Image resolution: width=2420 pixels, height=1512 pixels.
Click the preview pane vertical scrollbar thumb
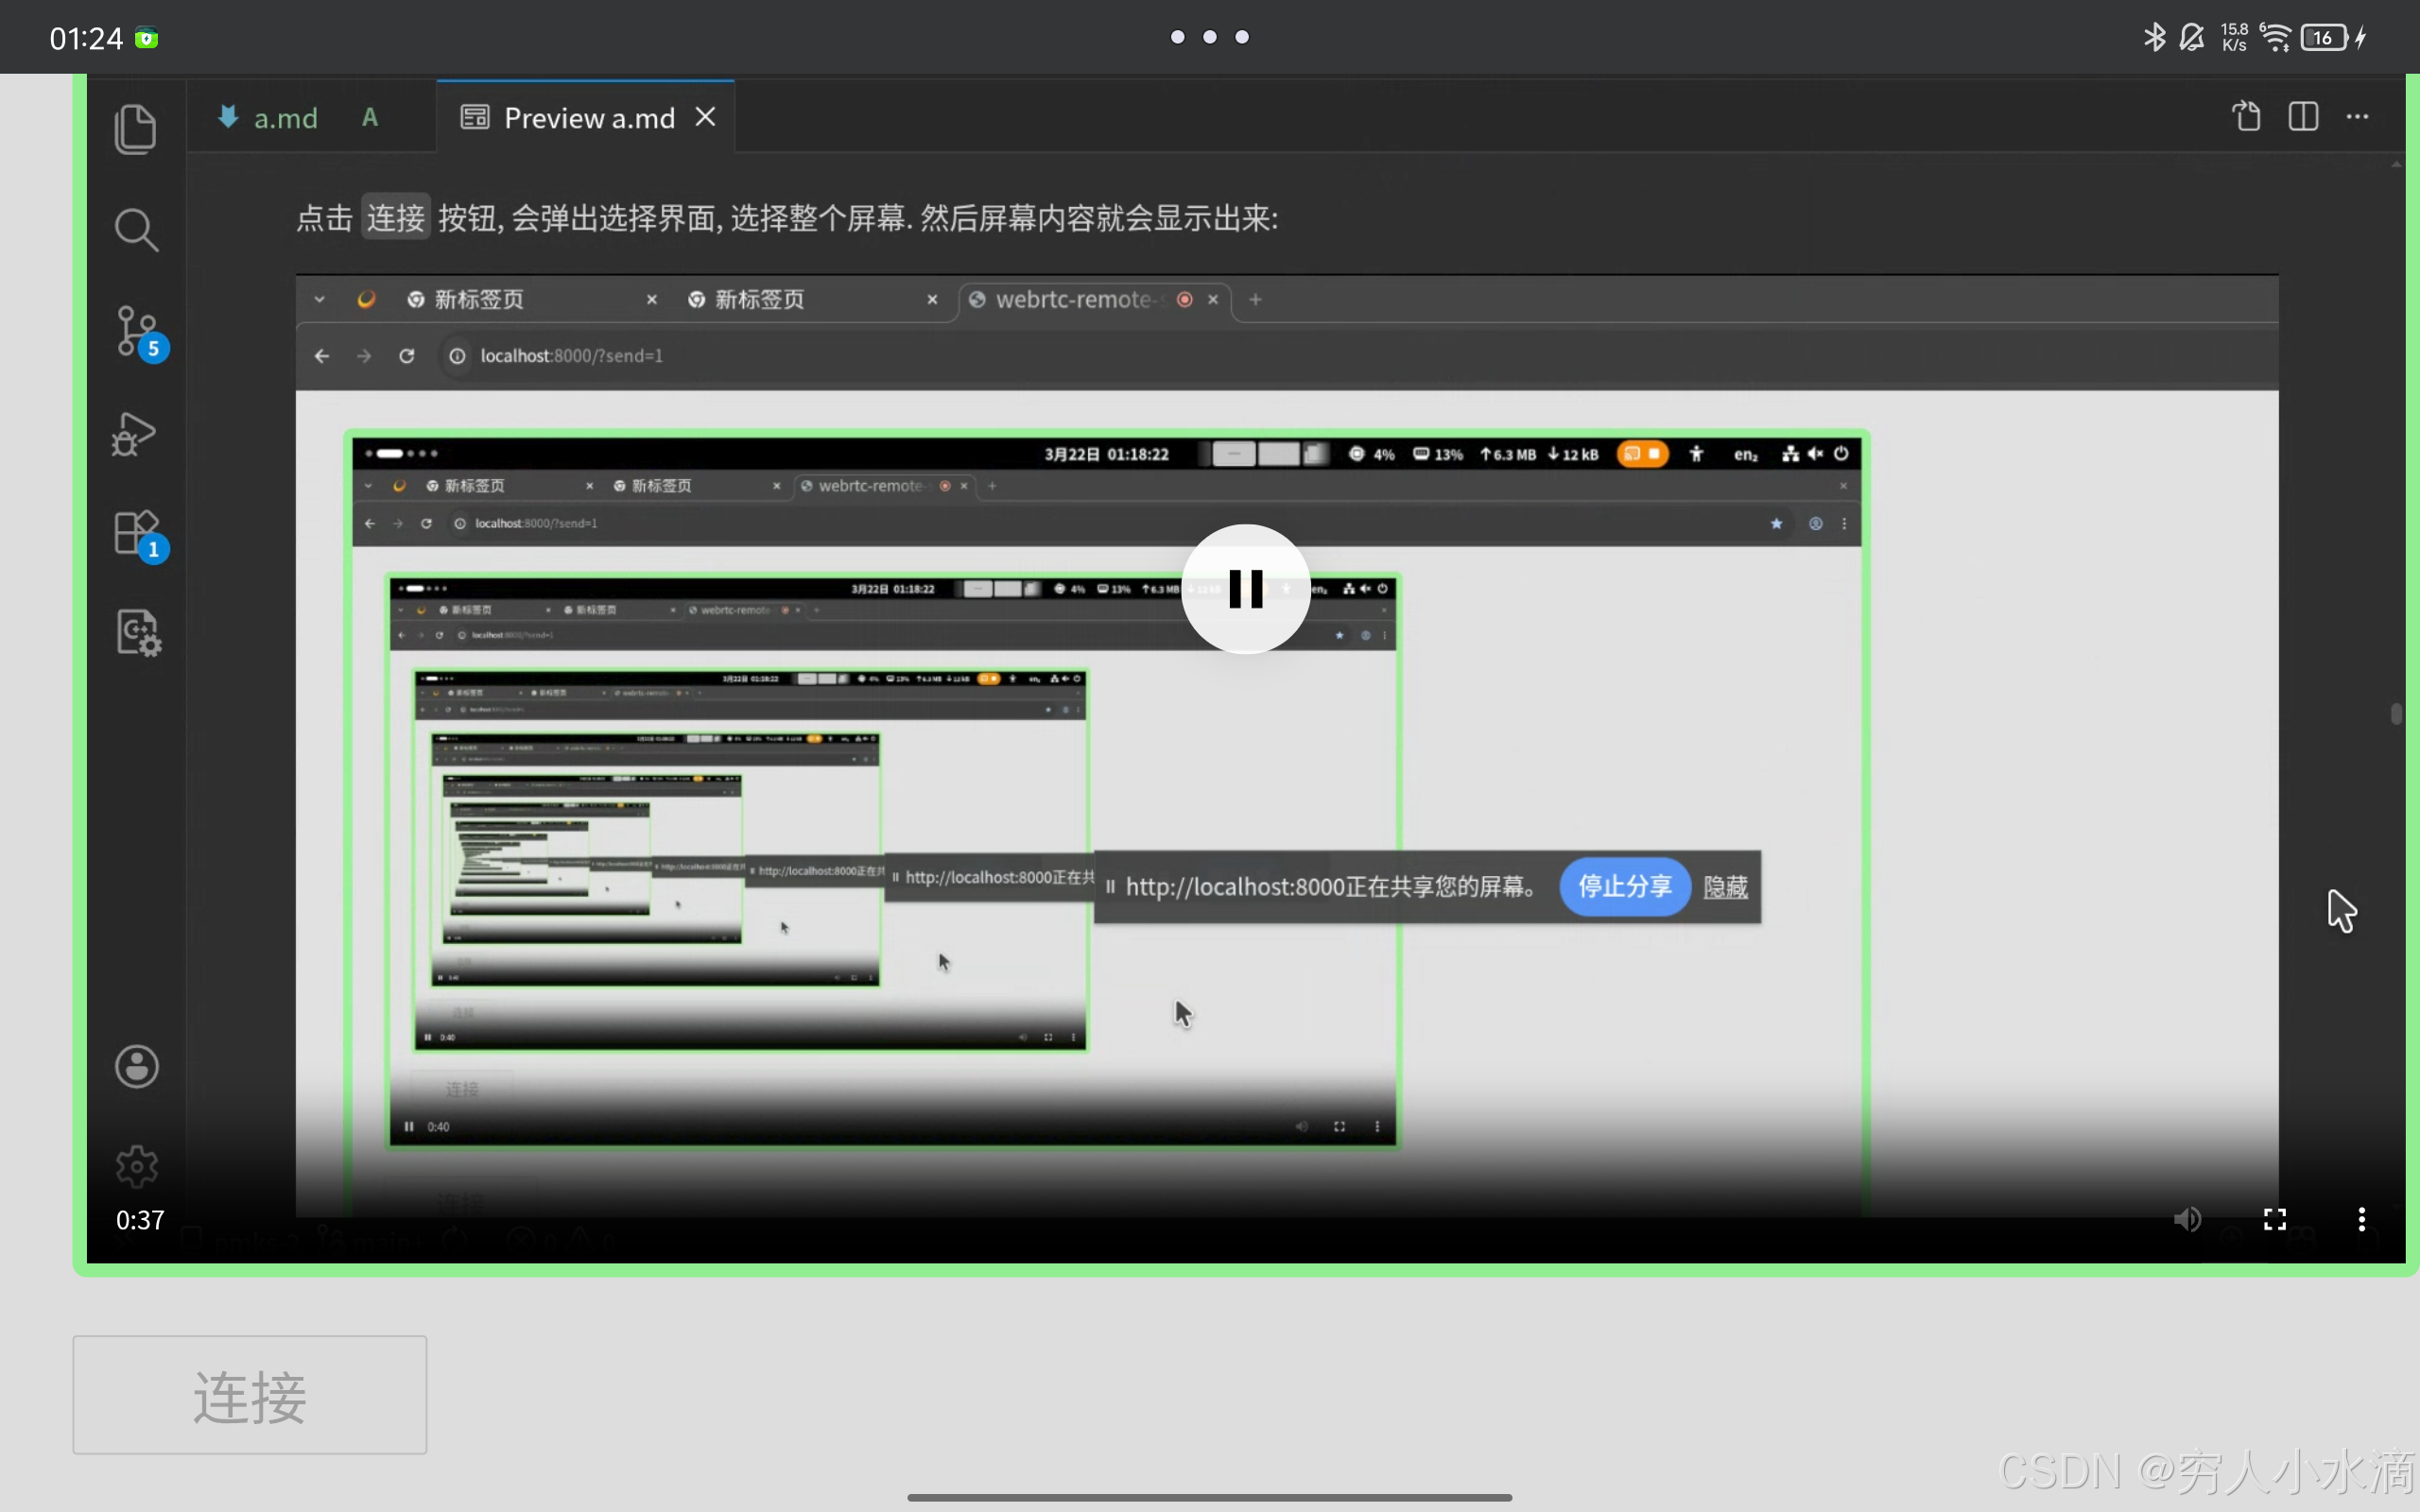click(2395, 714)
